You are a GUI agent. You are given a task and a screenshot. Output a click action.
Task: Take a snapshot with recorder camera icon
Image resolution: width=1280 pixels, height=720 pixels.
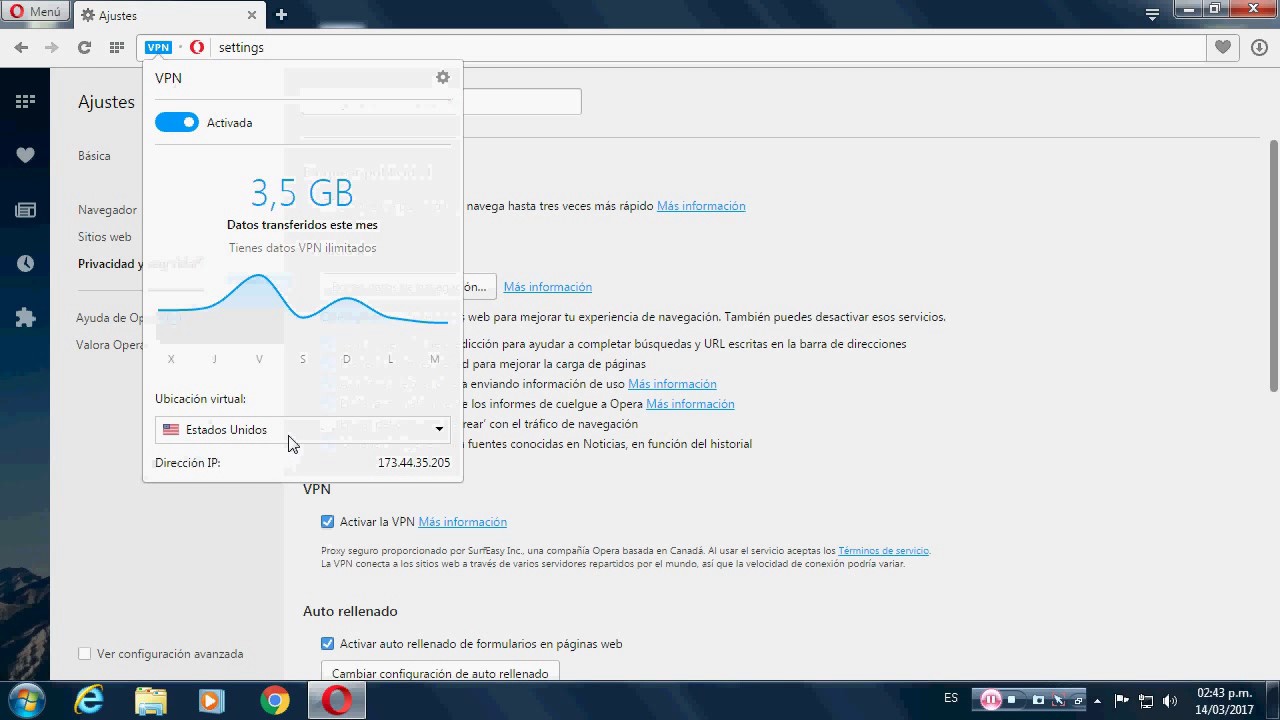coord(1038,700)
